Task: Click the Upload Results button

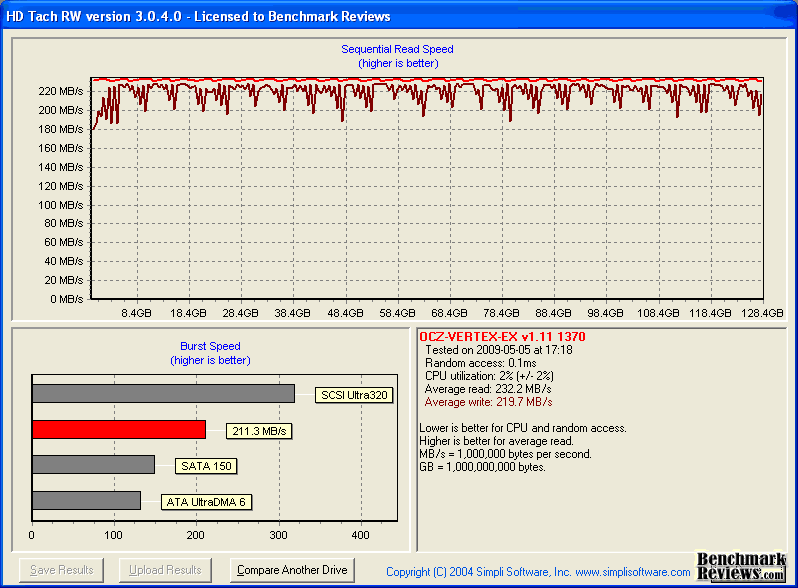Action: 165,570
